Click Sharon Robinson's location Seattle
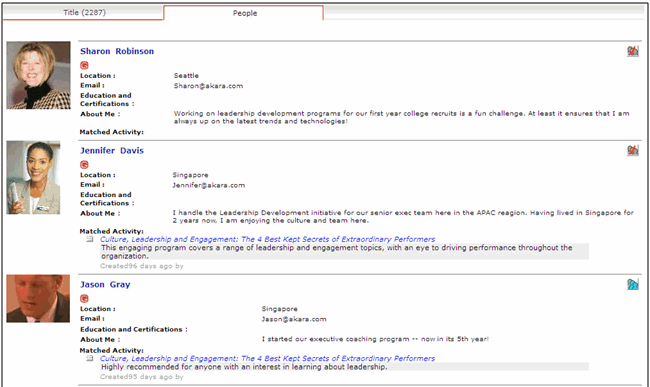The height and width of the screenshot is (387, 650). coord(186,75)
